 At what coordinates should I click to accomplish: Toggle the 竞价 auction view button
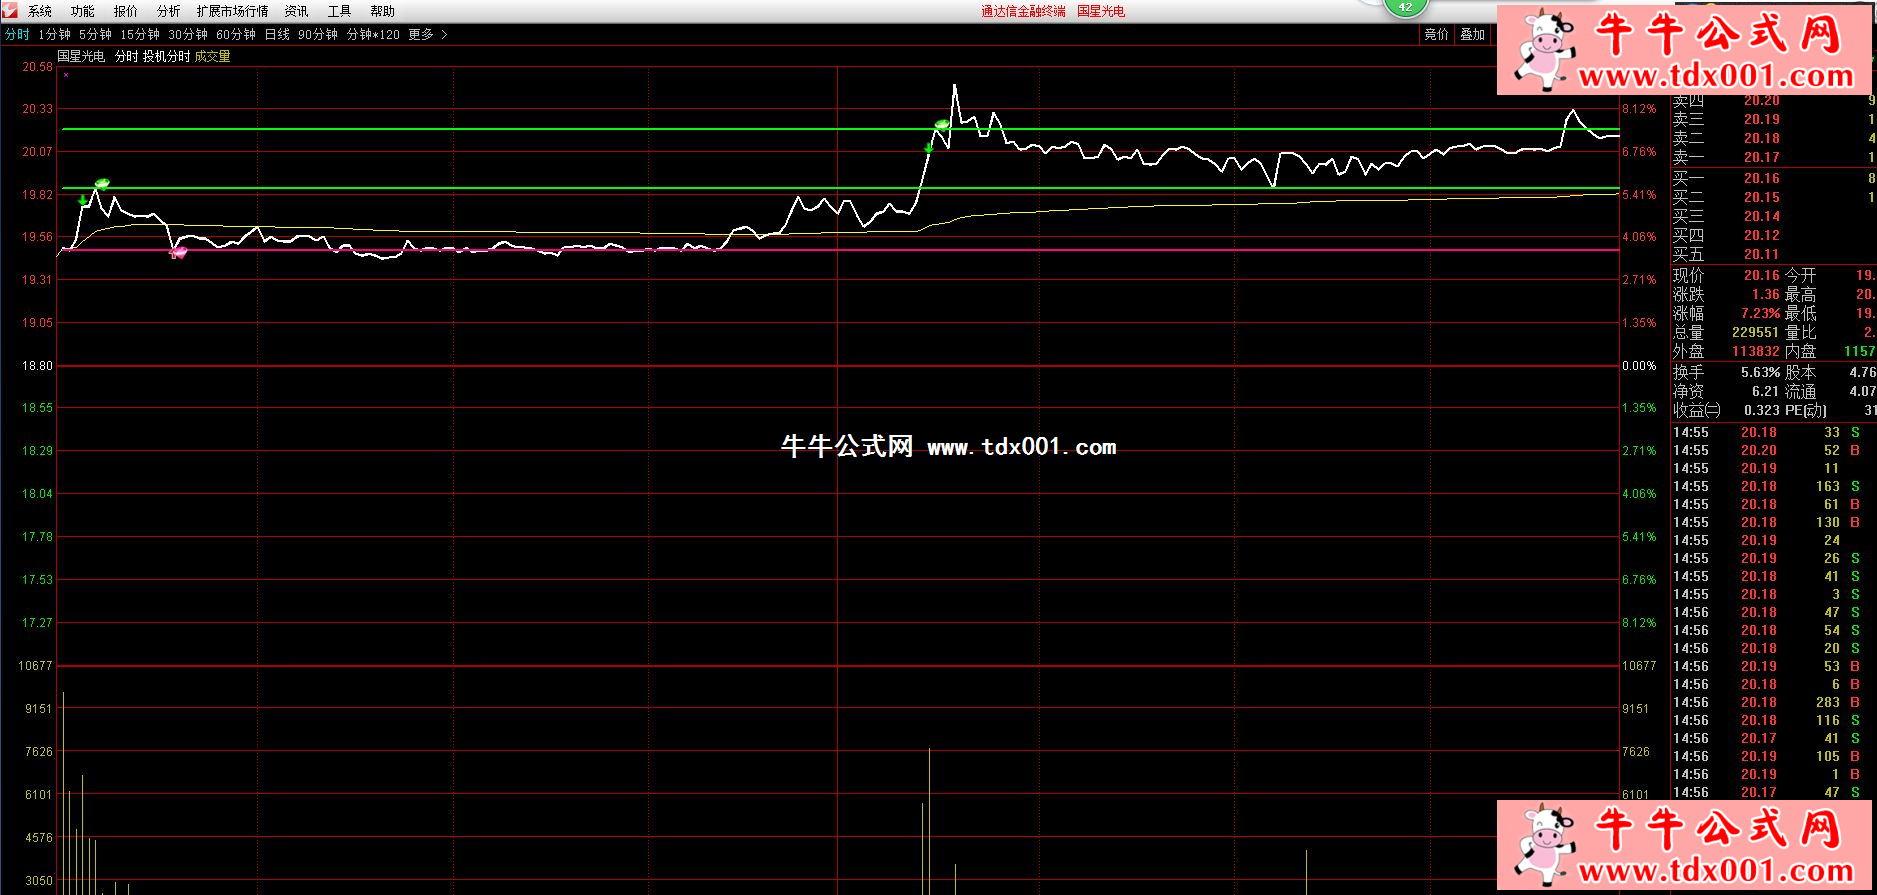point(1436,34)
